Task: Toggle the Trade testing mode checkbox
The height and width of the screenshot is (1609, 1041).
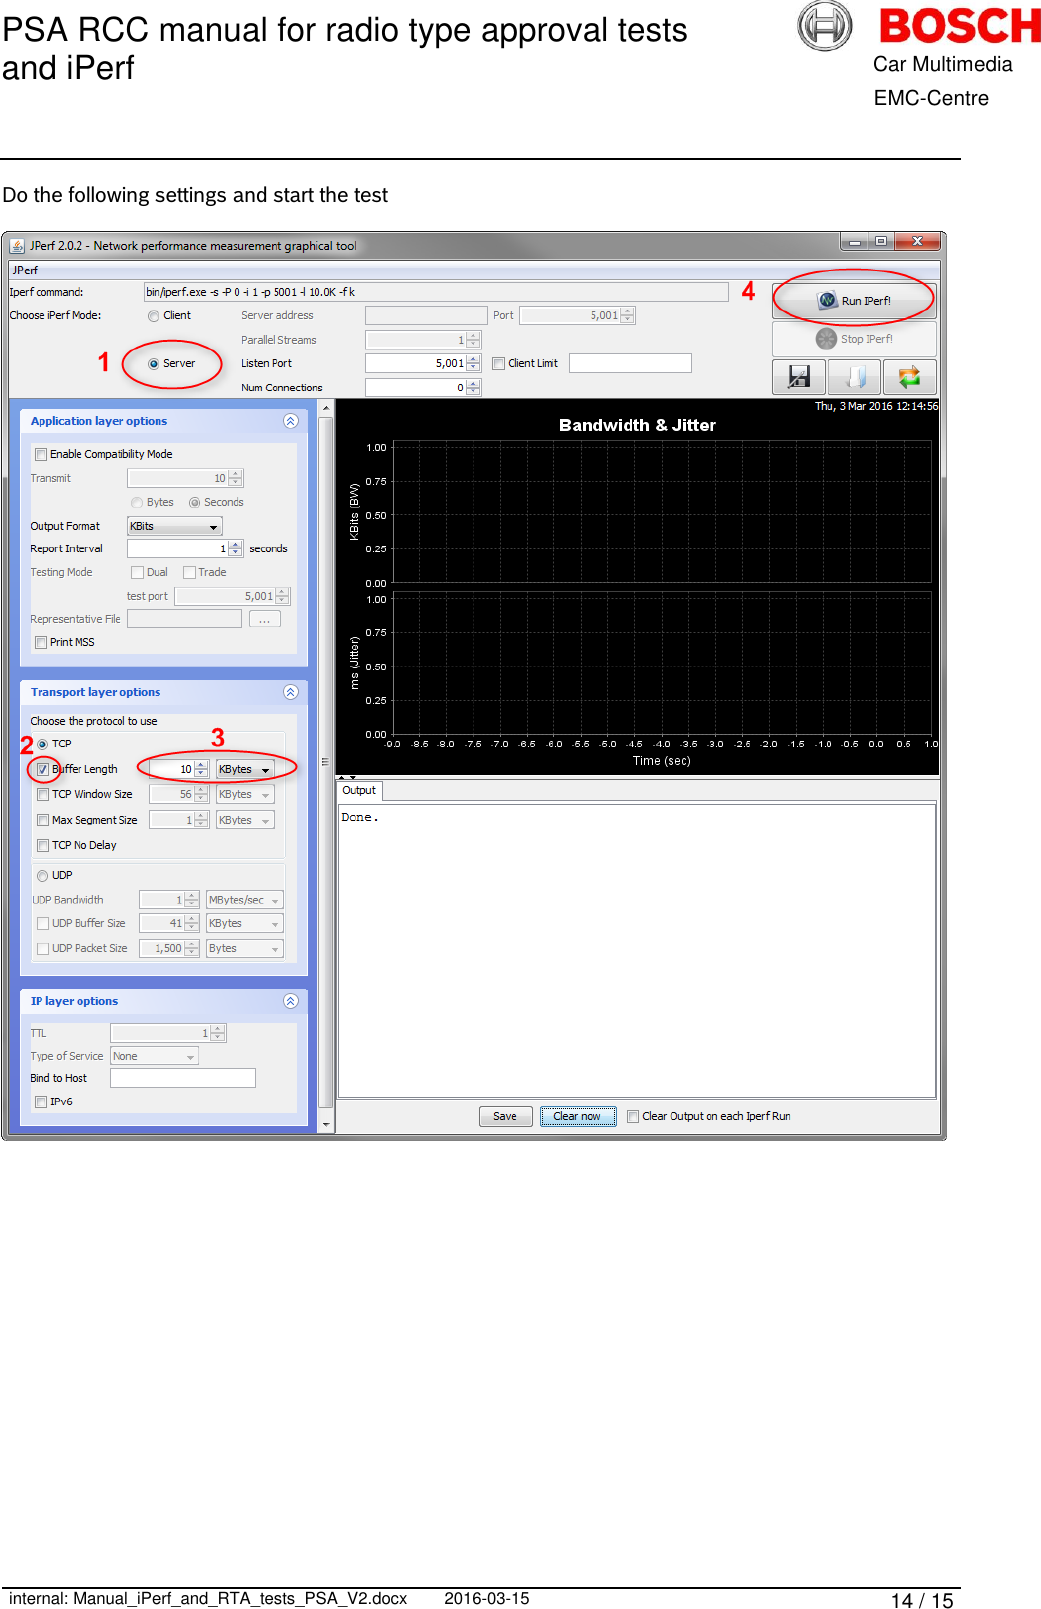Action: (x=189, y=573)
